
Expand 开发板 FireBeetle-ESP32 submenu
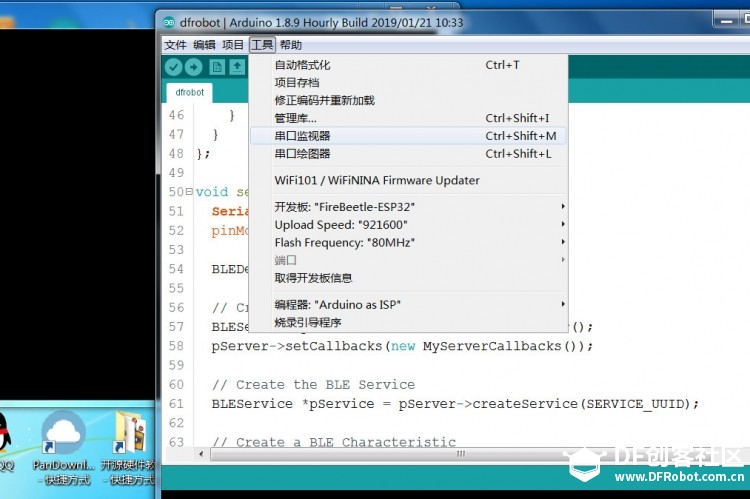coord(408,207)
